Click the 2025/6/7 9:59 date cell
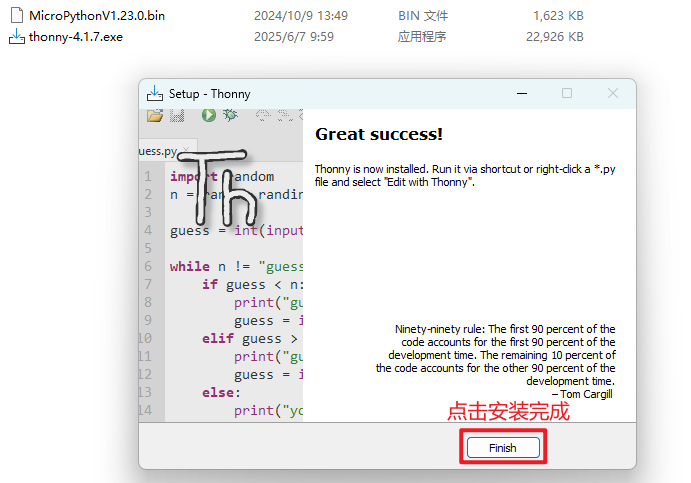 tap(294, 37)
